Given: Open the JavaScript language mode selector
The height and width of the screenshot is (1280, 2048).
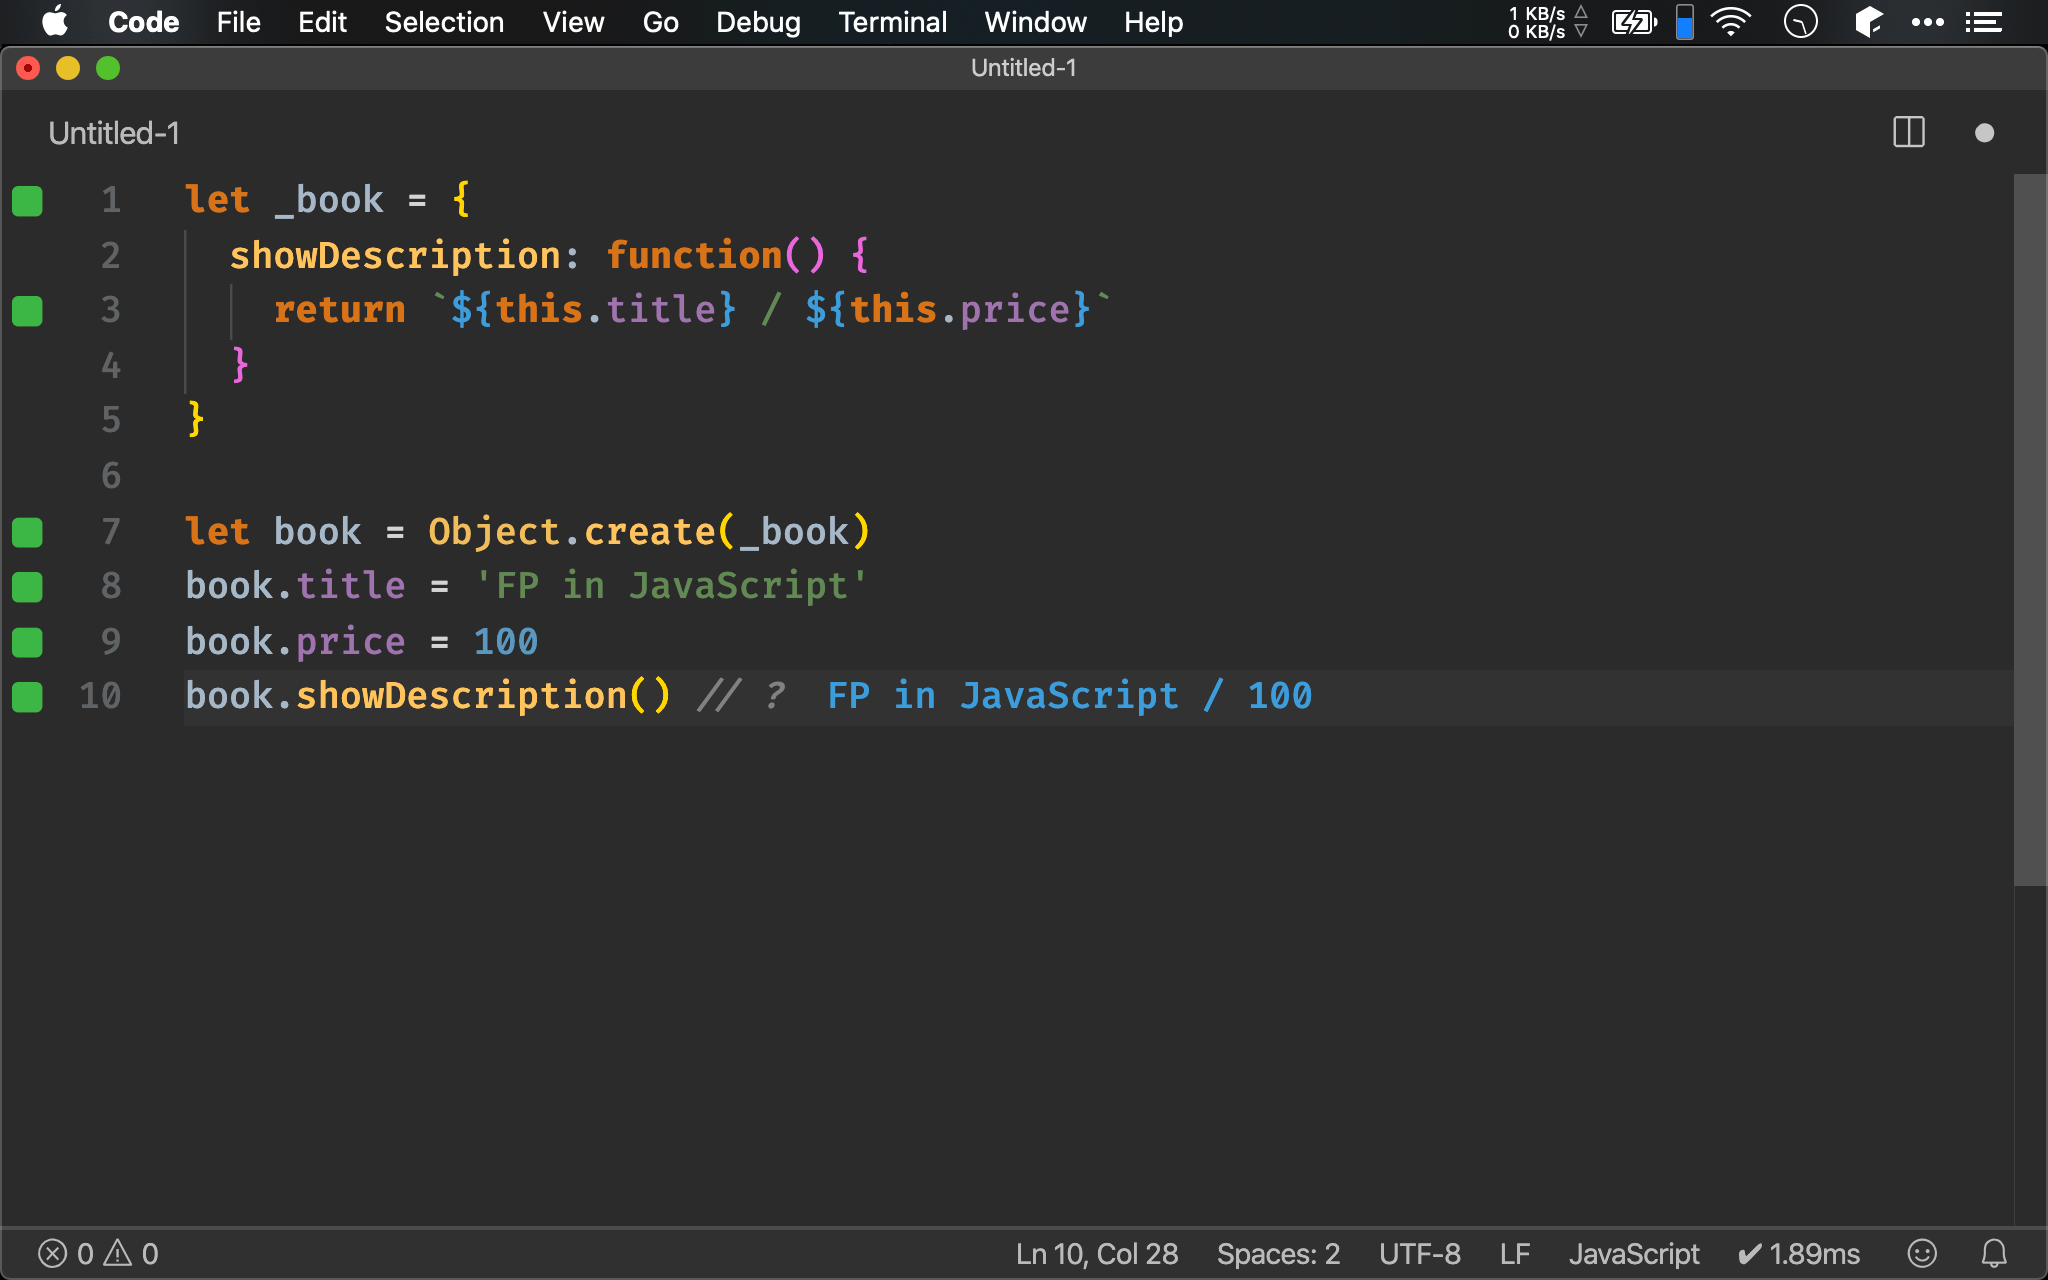Looking at the screenshot, I should 1633,1253.
